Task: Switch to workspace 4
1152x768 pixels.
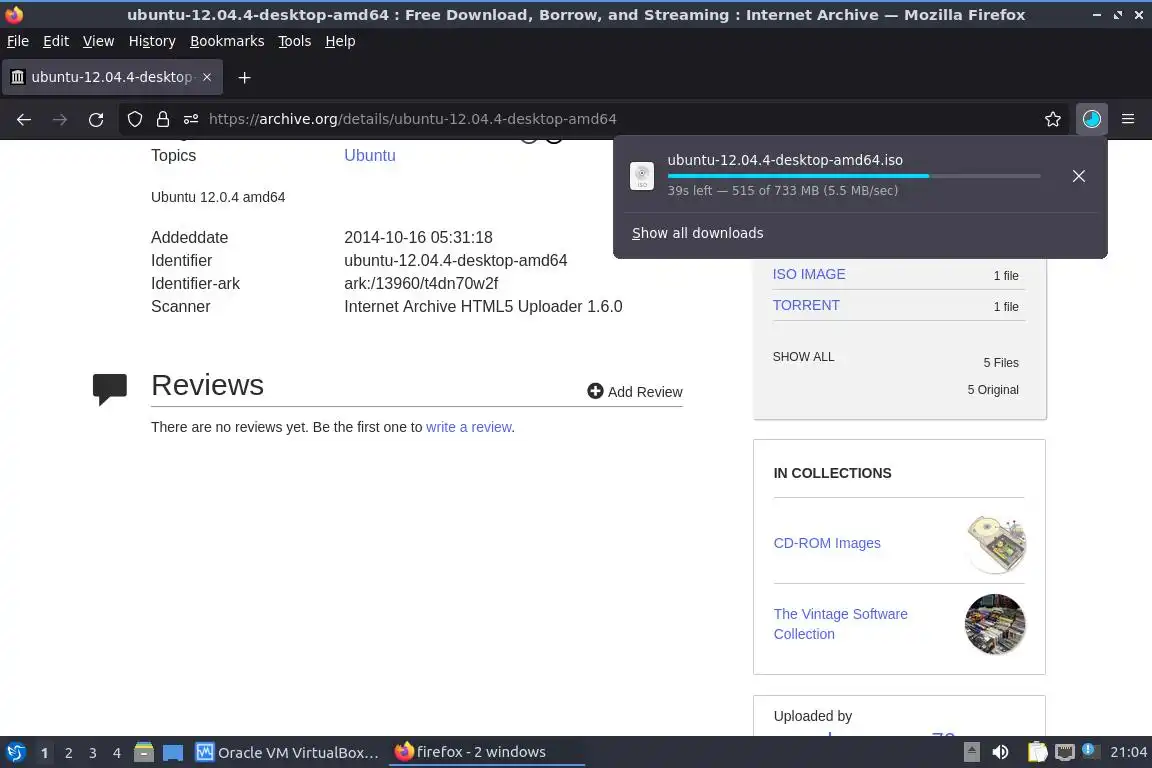Action: tap(117, 753)
